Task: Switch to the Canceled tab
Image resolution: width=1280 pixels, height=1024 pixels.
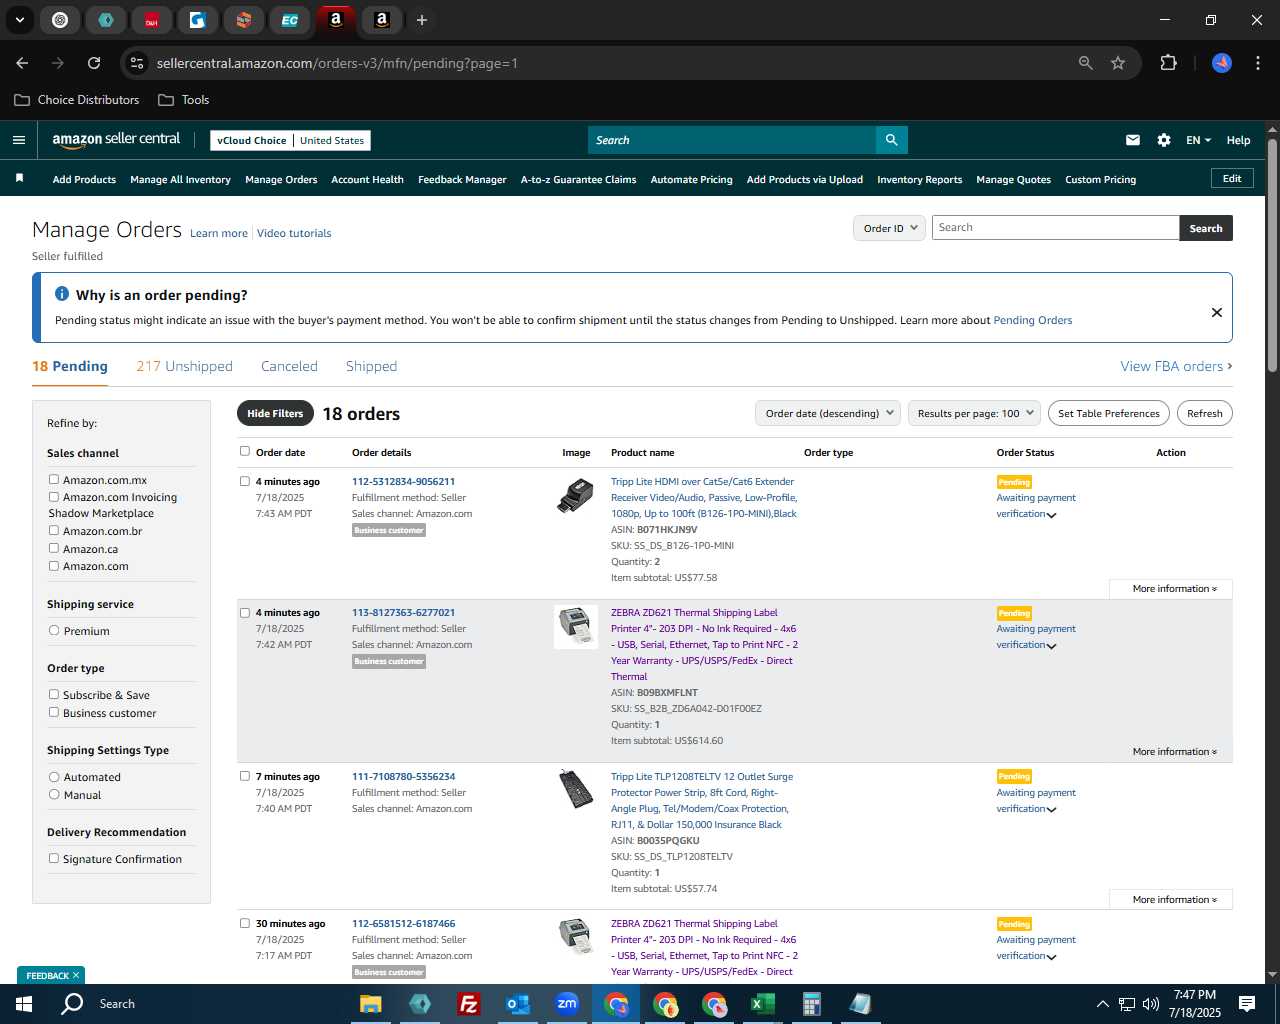Action: click(289, 366)
